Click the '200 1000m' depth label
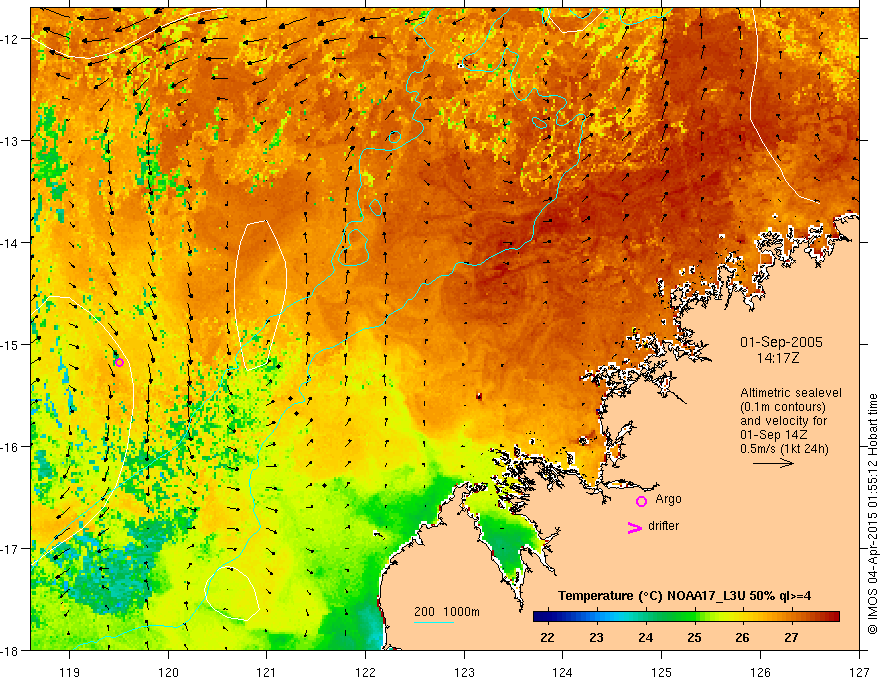 (447, 612)
